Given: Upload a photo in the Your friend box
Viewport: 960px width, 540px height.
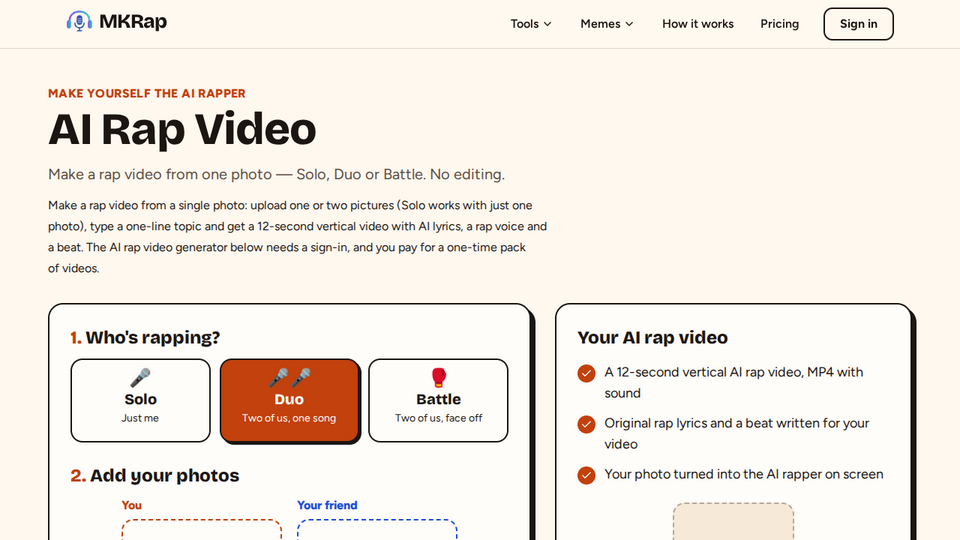Looking at the screenshot, I should pos(377,530).
